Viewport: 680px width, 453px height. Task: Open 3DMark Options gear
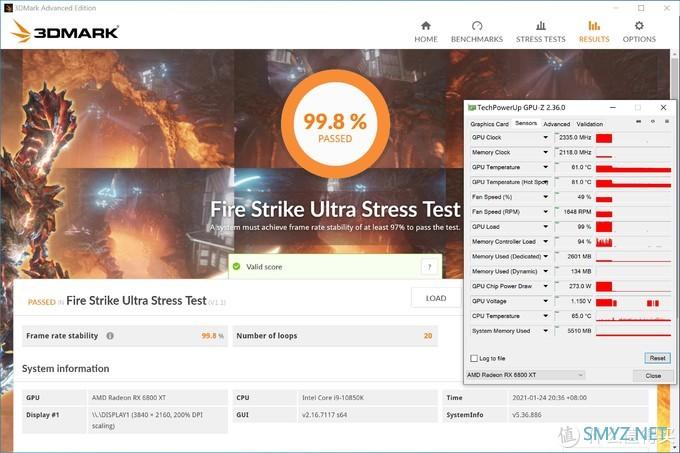(639, 32)
